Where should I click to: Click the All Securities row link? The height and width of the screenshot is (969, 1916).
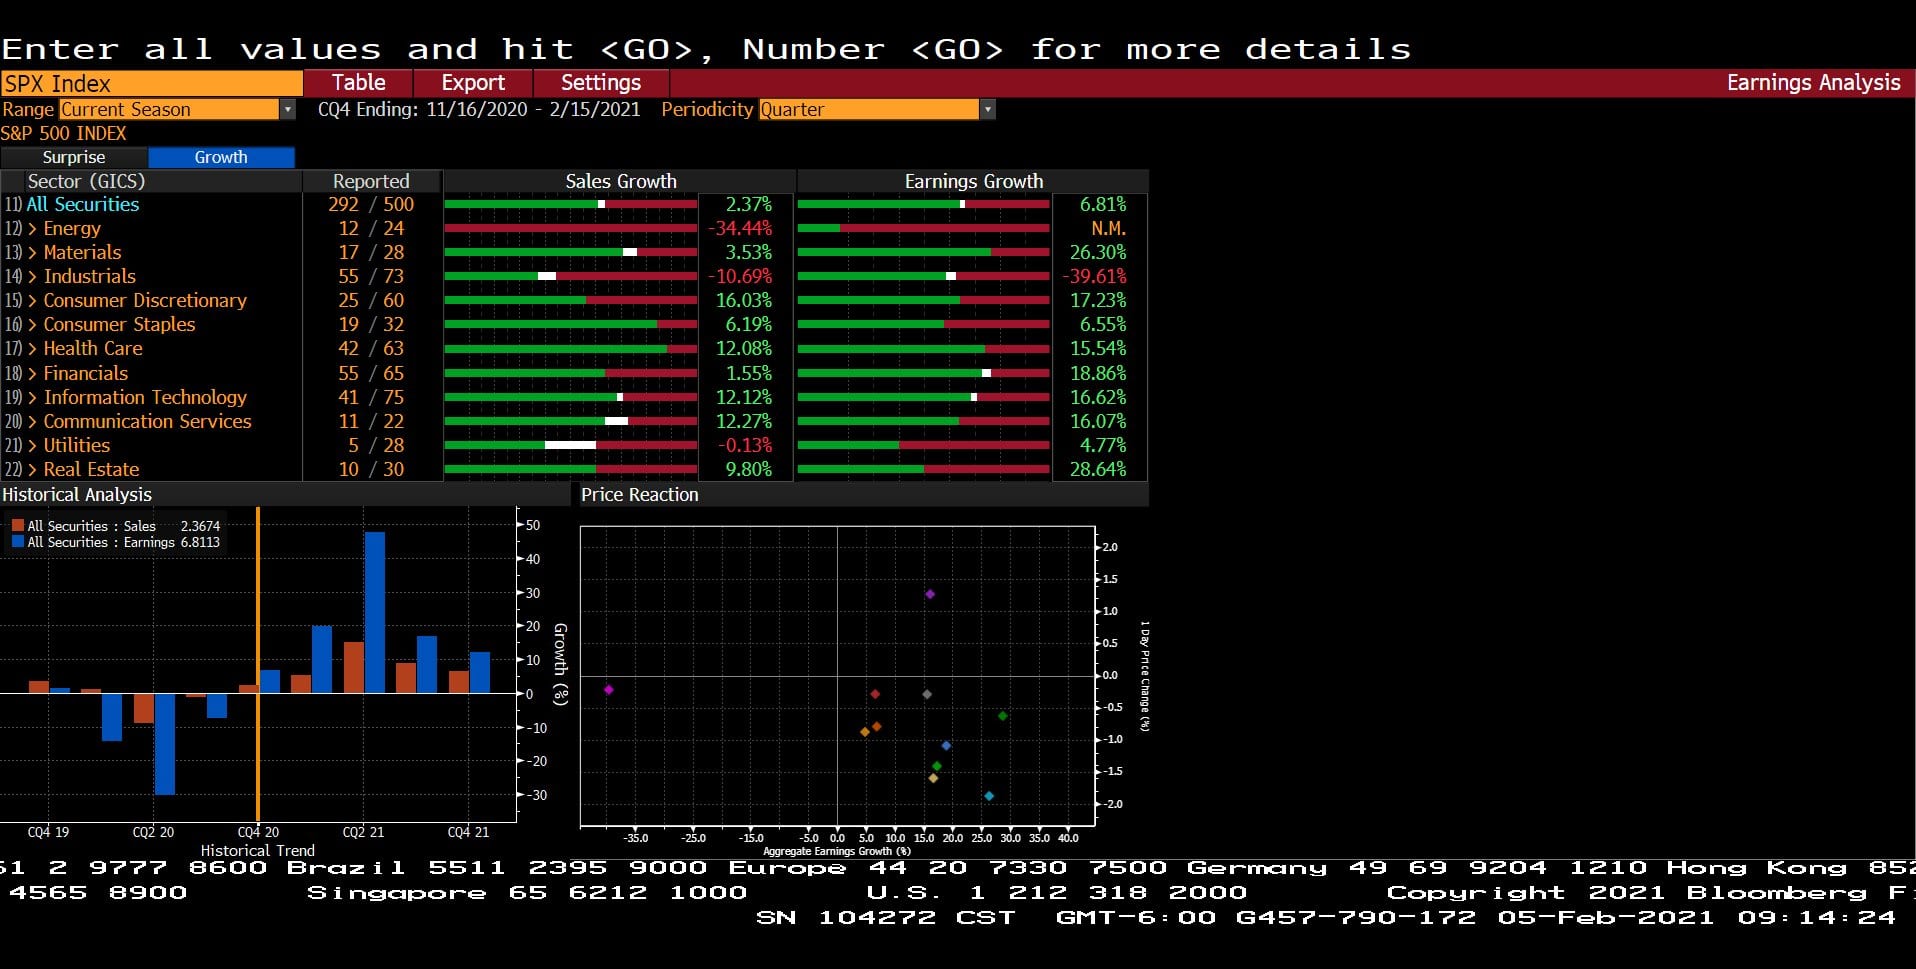pos(83,204)
